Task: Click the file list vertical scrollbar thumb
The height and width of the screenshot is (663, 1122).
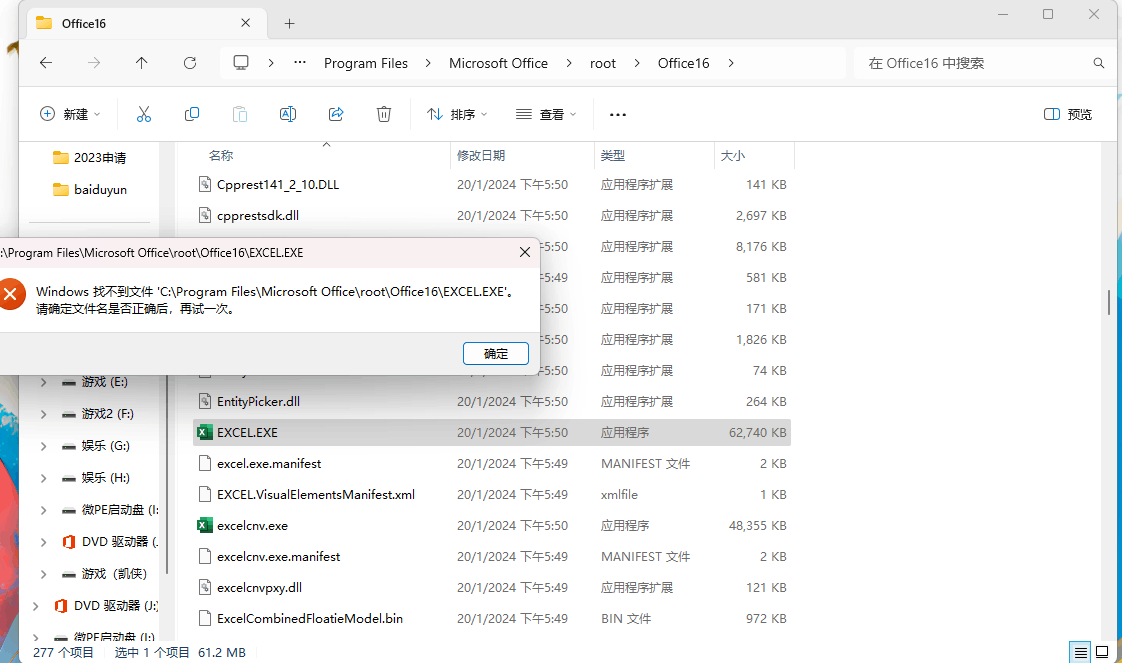Action: pos(1109,303)
